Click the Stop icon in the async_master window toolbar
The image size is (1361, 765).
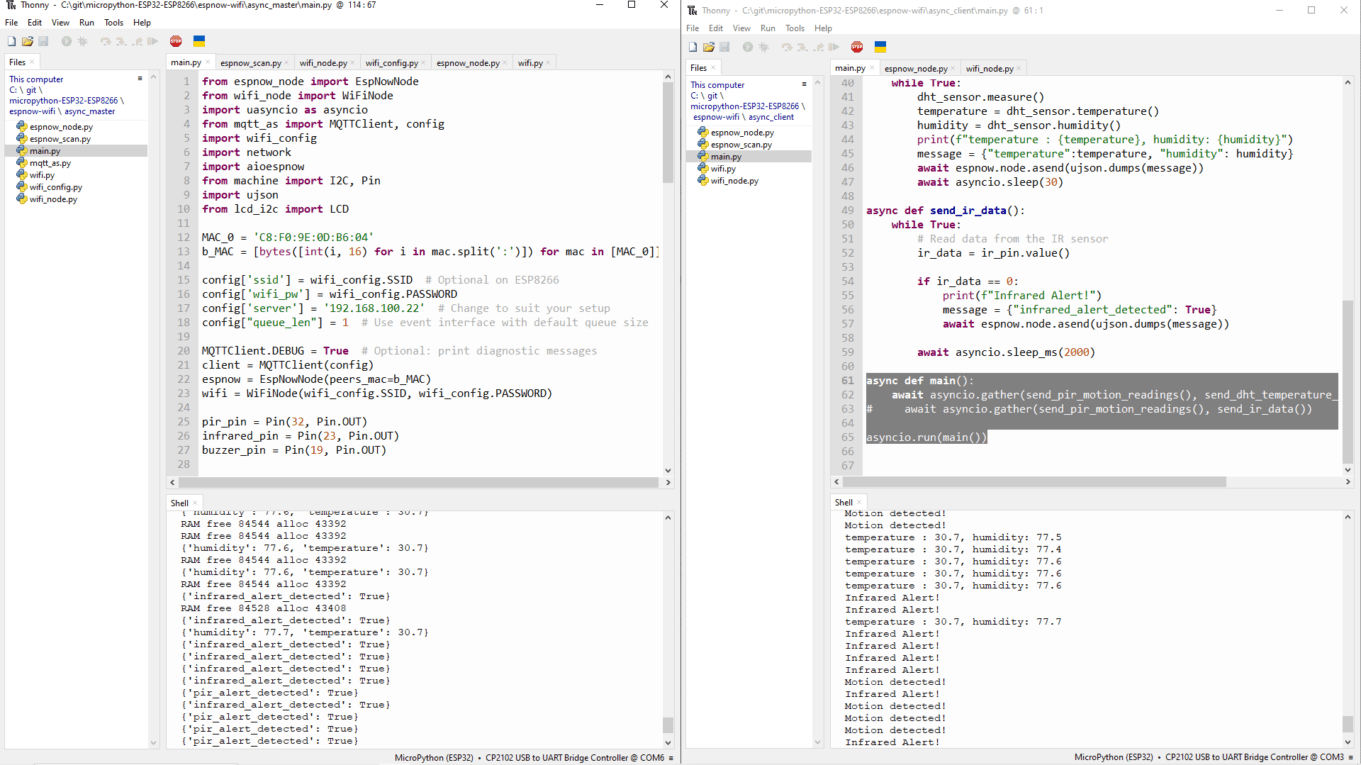click(176, 41)
